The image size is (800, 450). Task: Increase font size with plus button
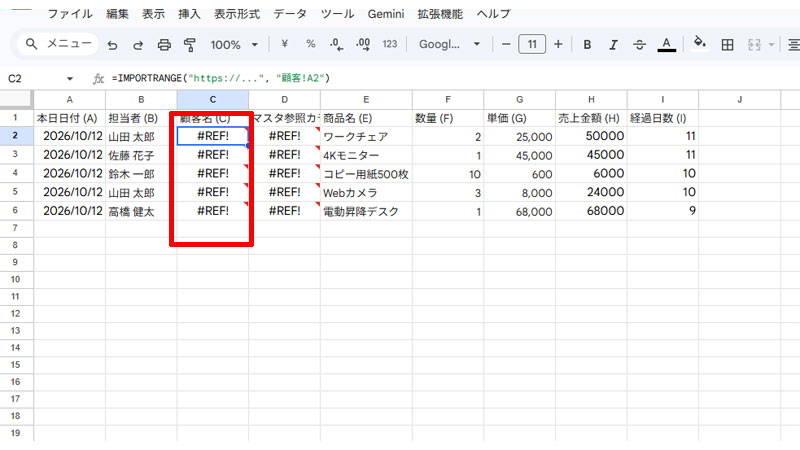click(558, 44)
